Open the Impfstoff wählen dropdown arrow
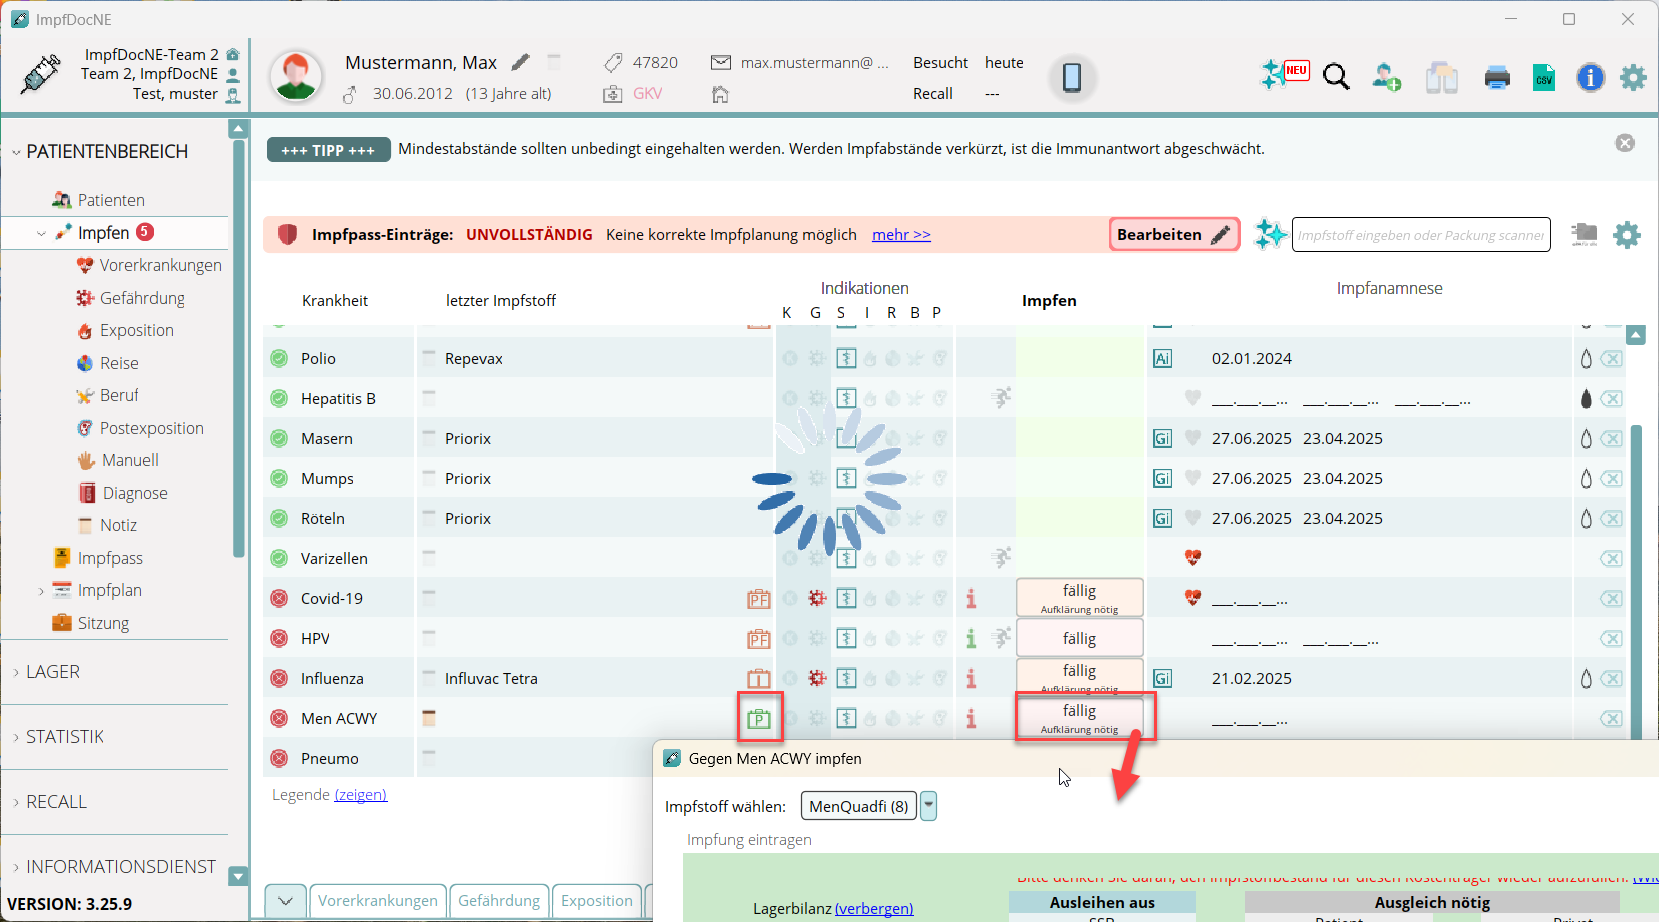Viewport: 1659px width, 922px height. click(x=928, y=806)
